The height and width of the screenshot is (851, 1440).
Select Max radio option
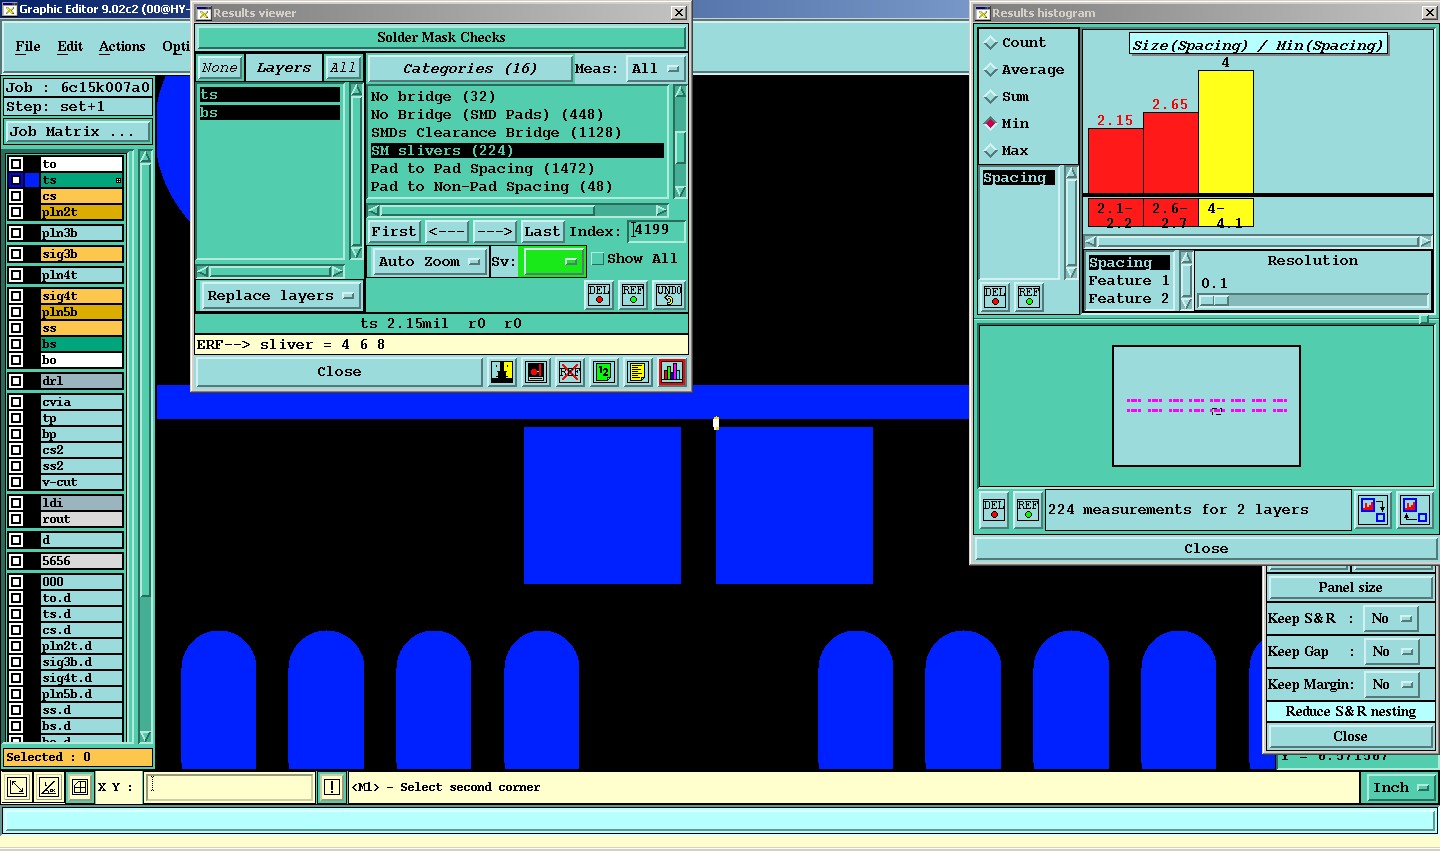point(991,151)
